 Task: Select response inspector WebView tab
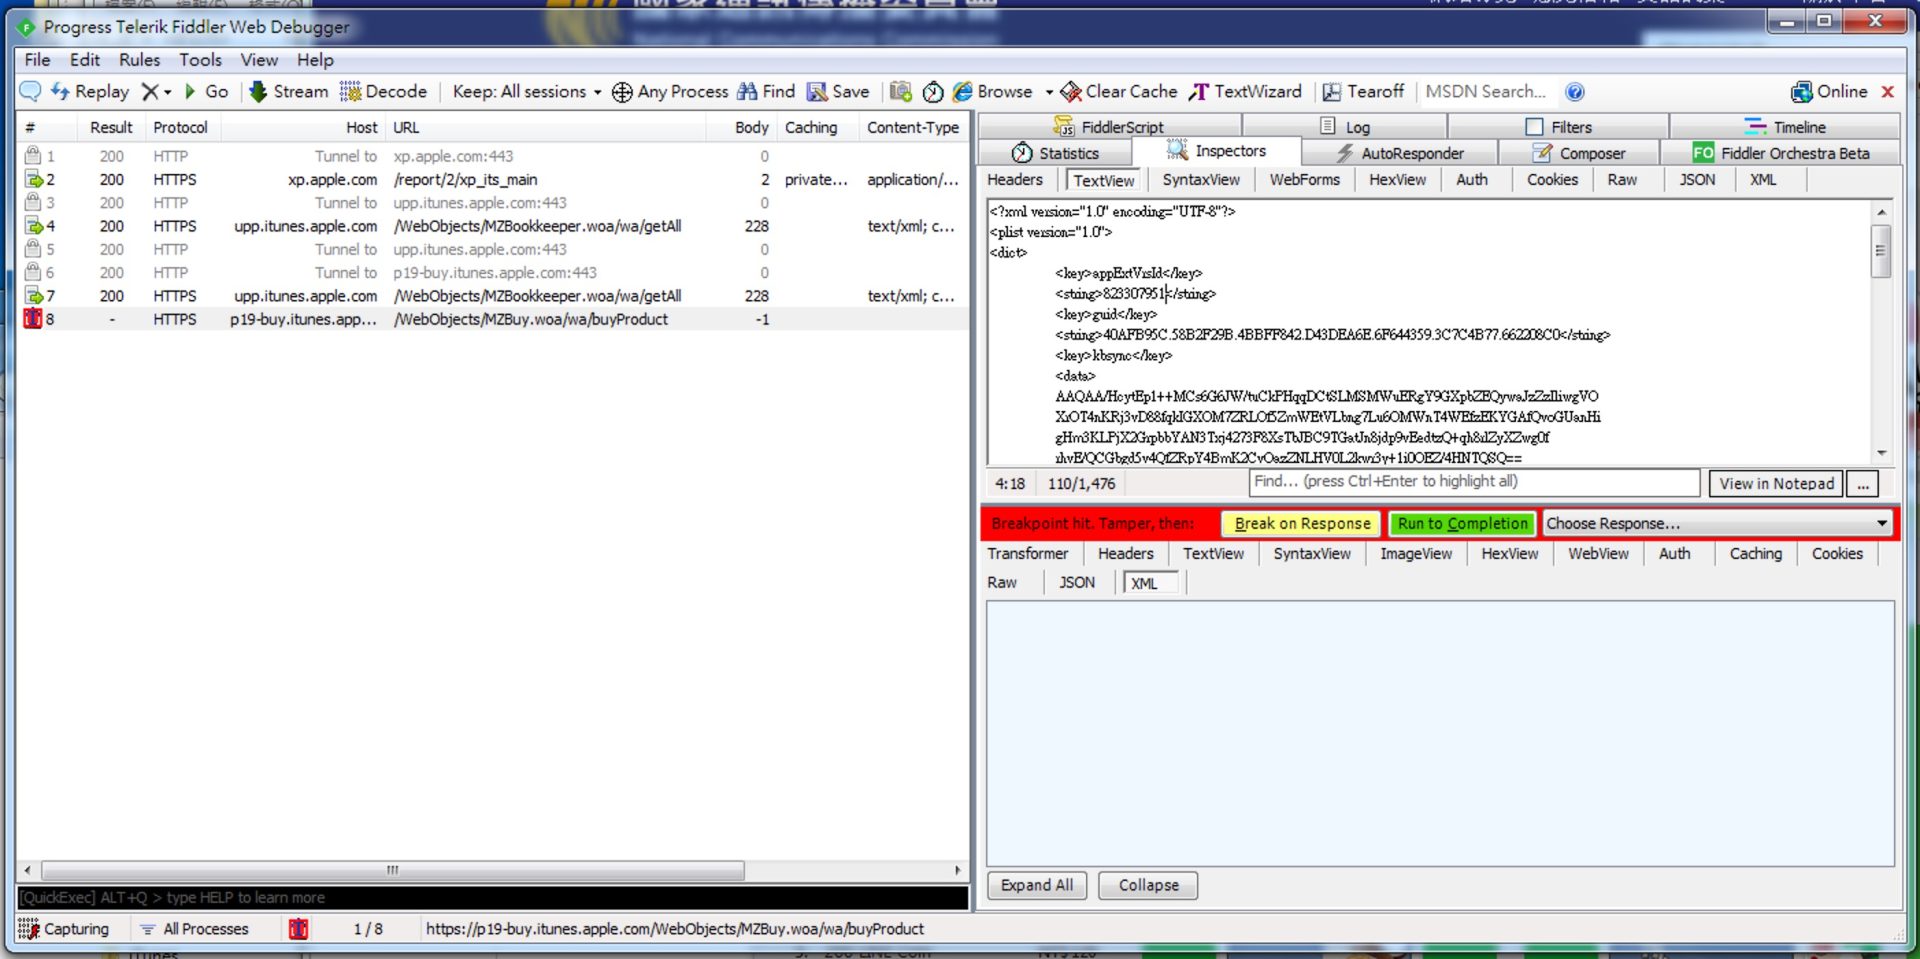1598,554
